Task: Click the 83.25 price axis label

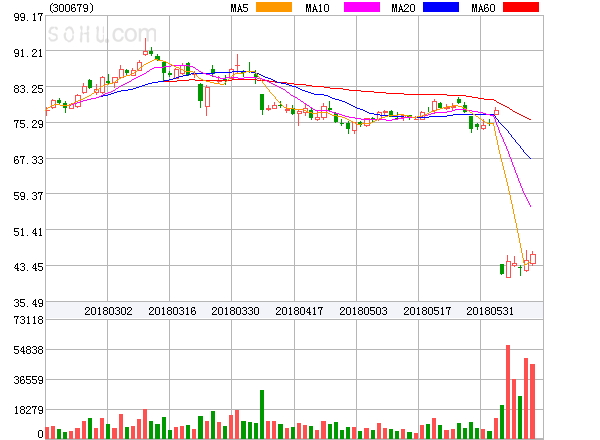Action: (28, 89)
